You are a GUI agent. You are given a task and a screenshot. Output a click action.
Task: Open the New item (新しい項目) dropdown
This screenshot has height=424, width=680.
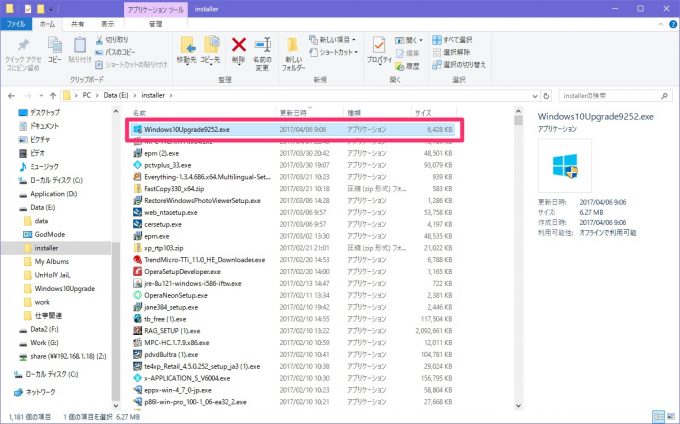pos(333,40)
